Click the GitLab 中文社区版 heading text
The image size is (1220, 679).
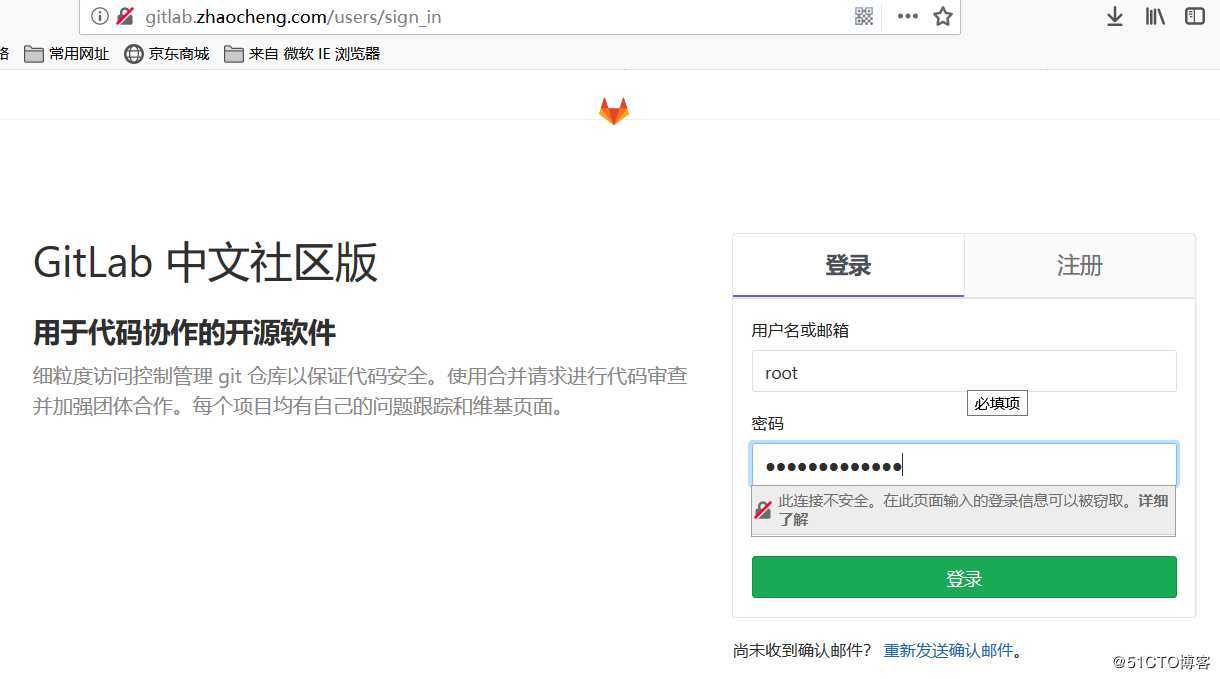coord(206,263)
